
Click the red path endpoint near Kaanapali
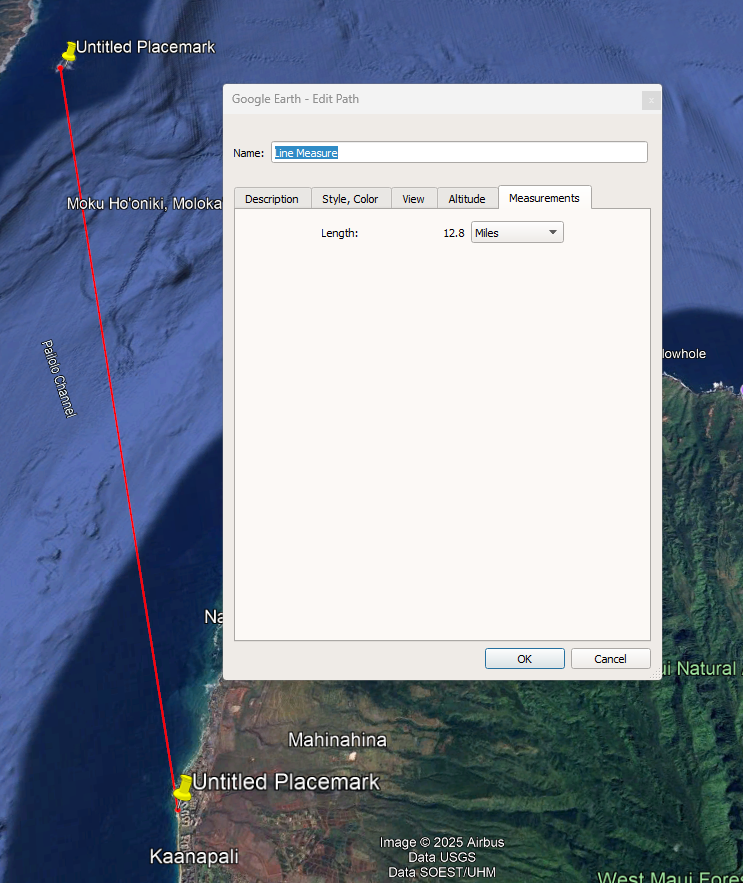point(177,810)
